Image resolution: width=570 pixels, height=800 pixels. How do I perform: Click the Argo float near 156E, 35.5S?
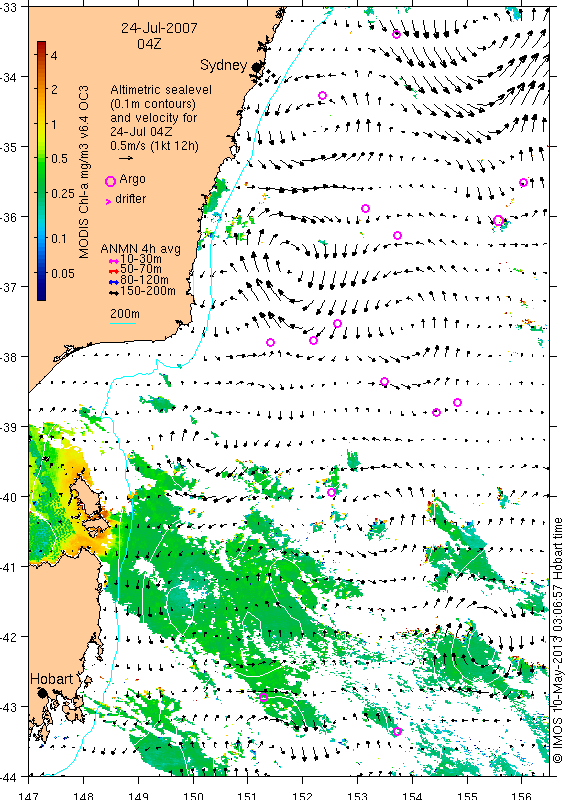point(523,182)
